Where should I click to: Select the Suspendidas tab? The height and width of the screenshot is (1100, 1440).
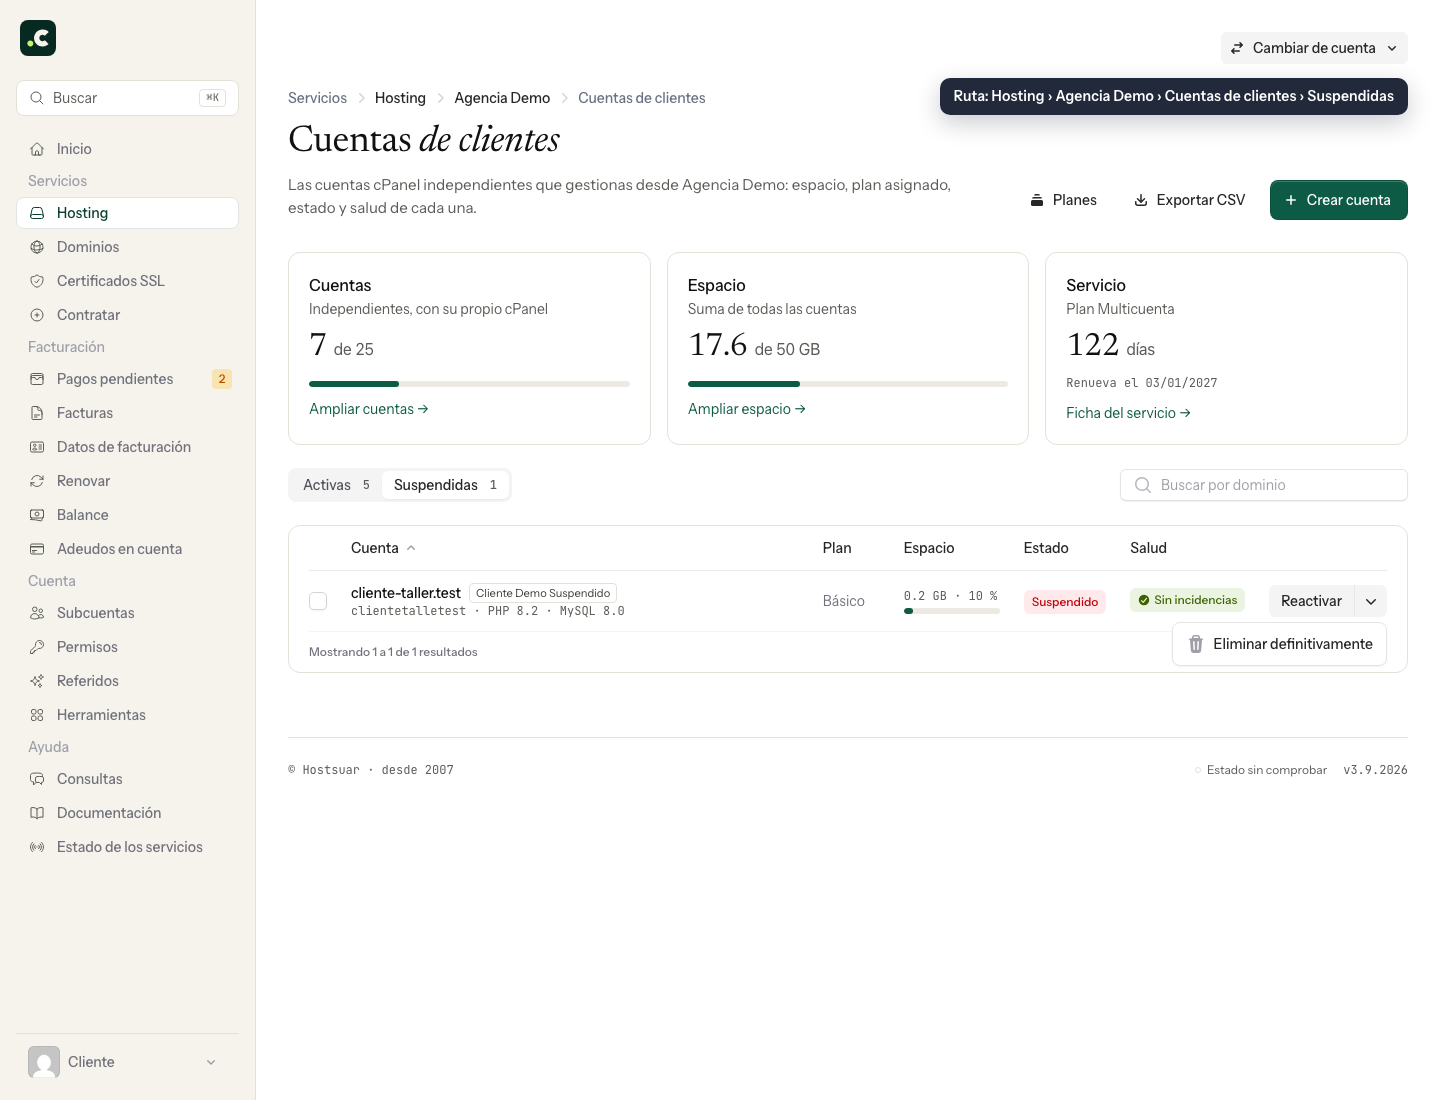445,485
